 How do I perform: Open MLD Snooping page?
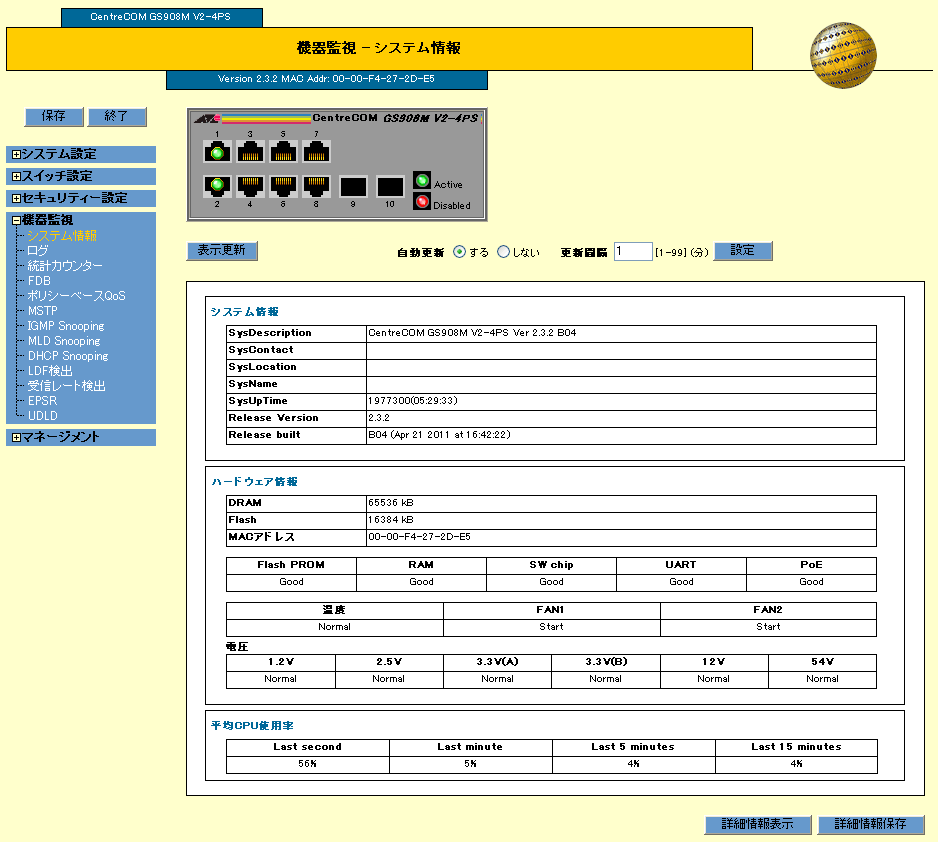click(64, 341)
